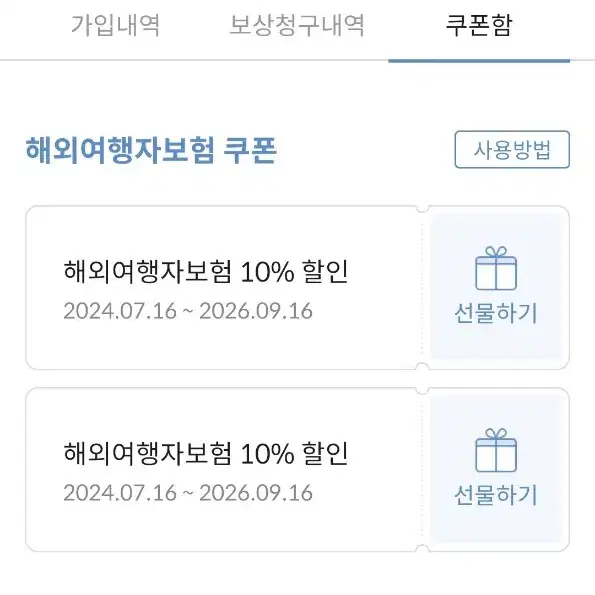
Task: Tap blue gift panel of first coupon
Action: [496, 287]
